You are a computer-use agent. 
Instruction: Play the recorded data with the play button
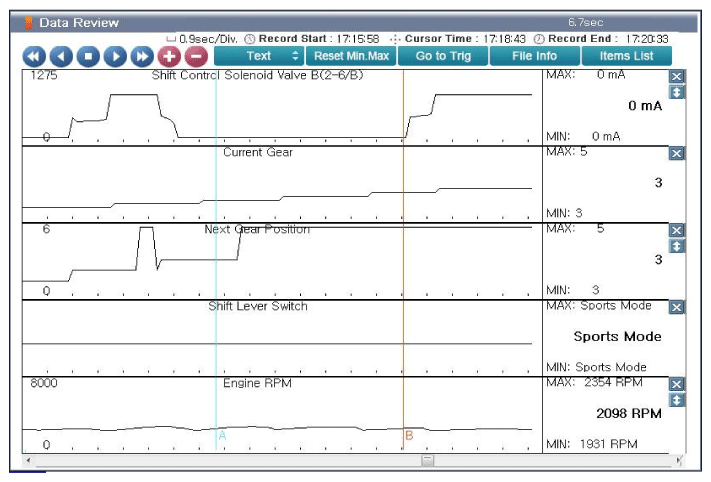tap(115, 57)
